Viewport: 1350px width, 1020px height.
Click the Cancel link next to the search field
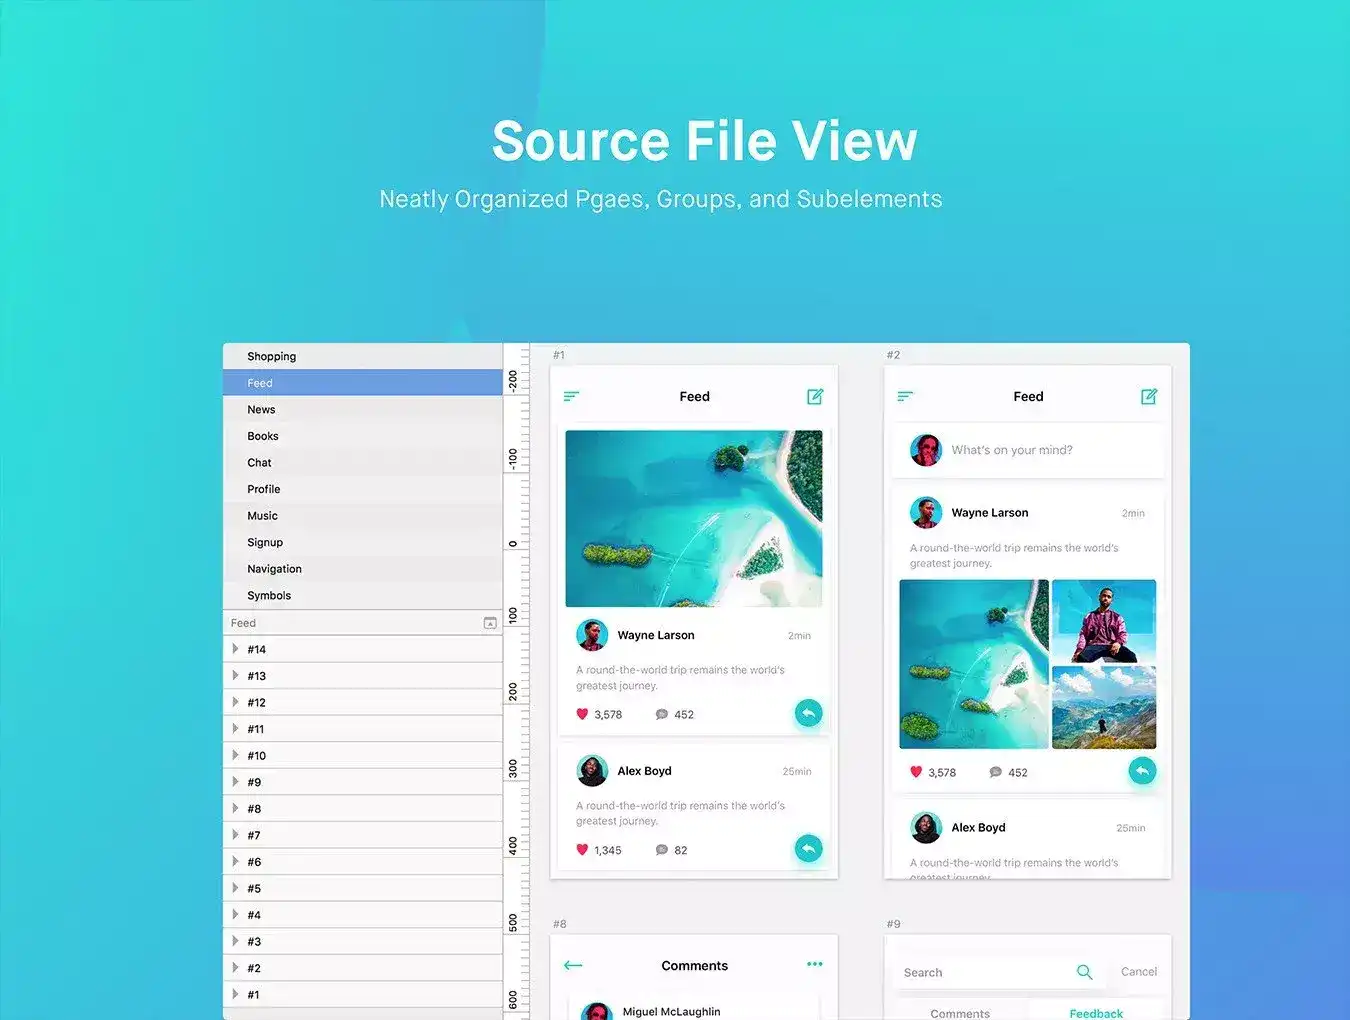(1138, 972)
